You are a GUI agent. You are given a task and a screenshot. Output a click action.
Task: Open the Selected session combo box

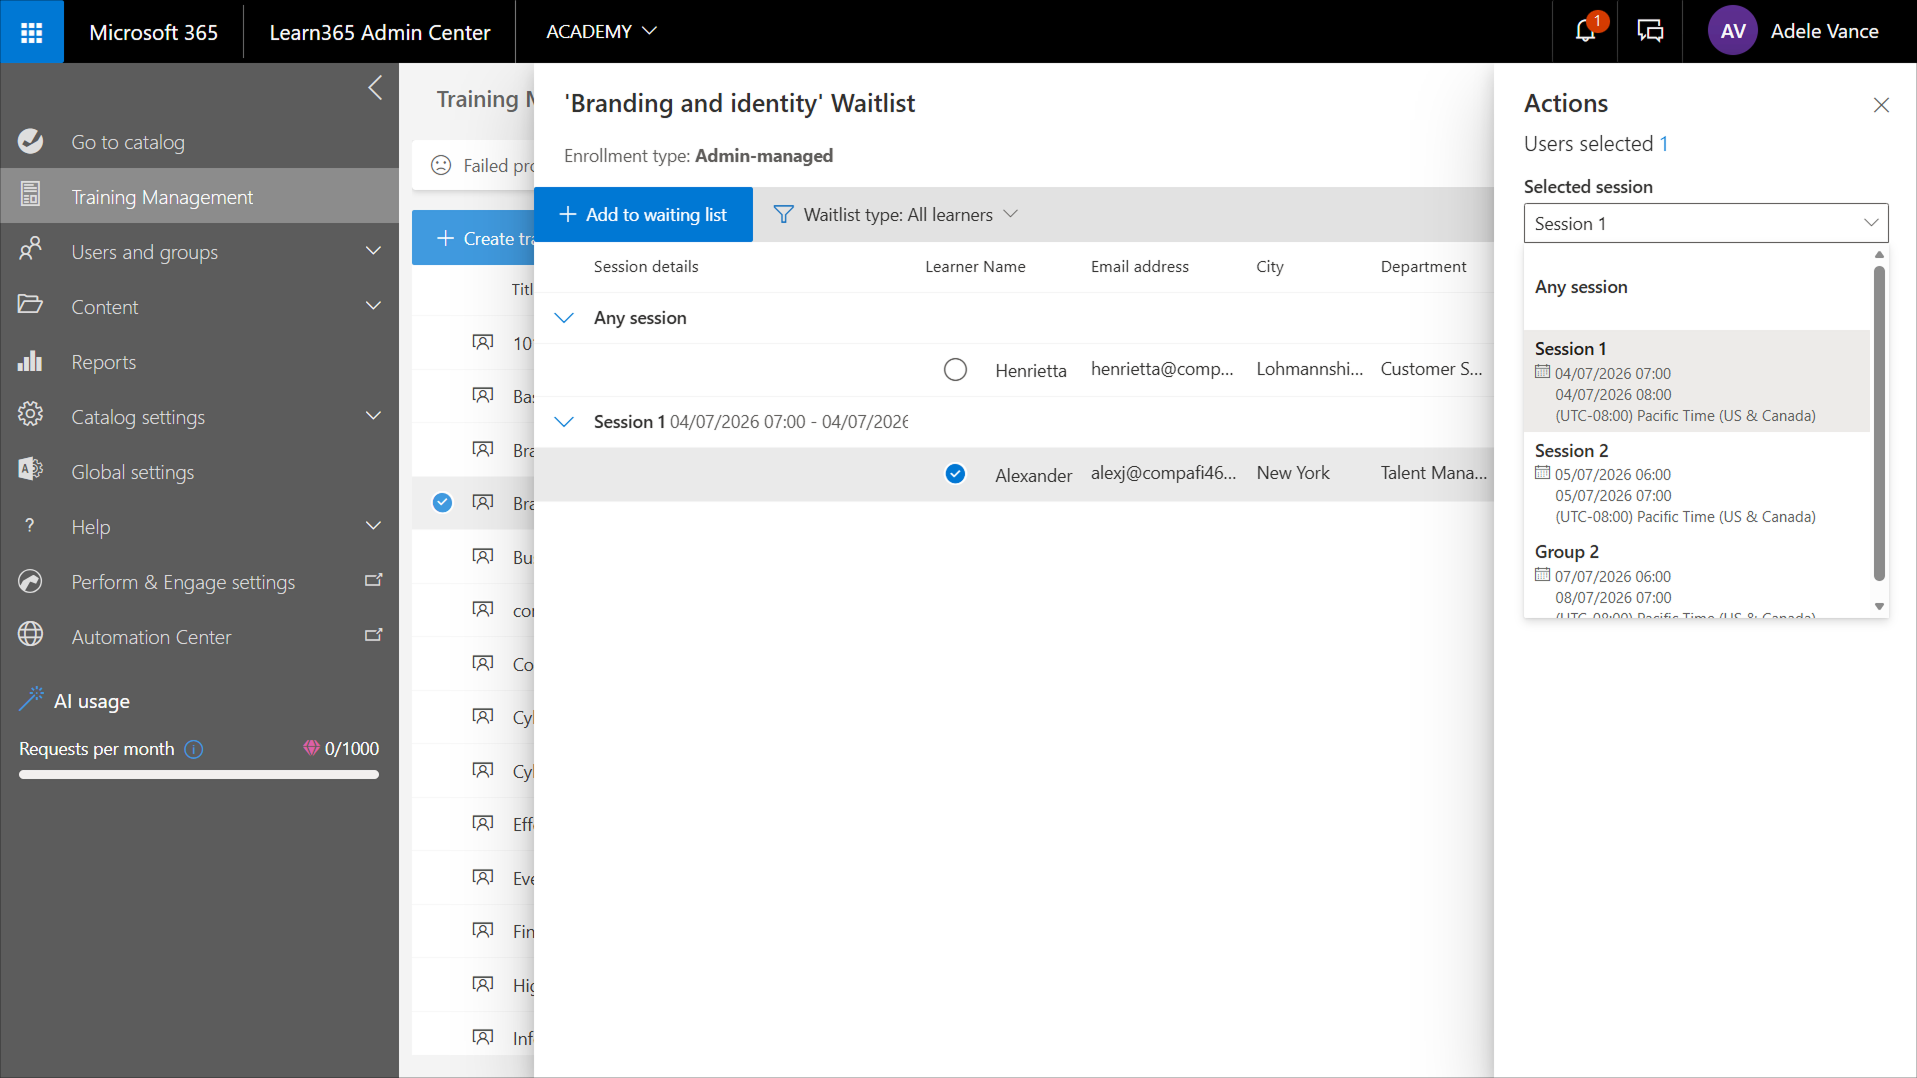pos(1705,223)
